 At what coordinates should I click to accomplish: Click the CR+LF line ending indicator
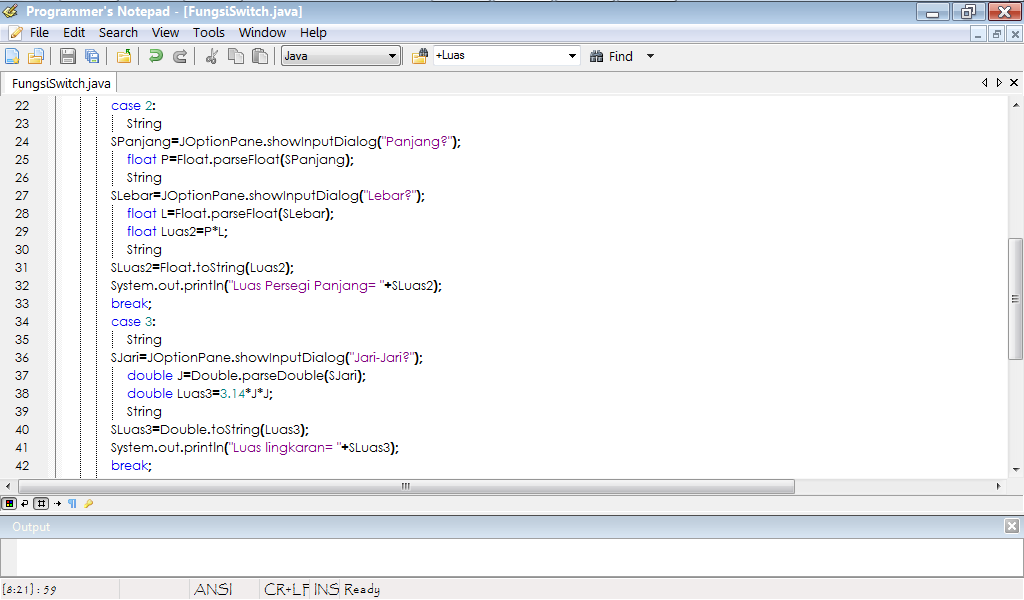click(x=286, y=590)
